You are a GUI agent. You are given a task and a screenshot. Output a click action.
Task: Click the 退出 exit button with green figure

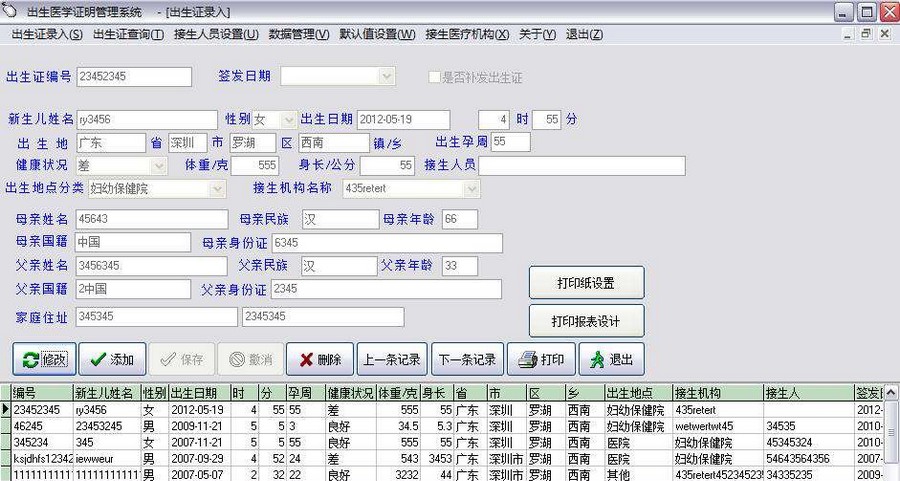coord(611,359)
